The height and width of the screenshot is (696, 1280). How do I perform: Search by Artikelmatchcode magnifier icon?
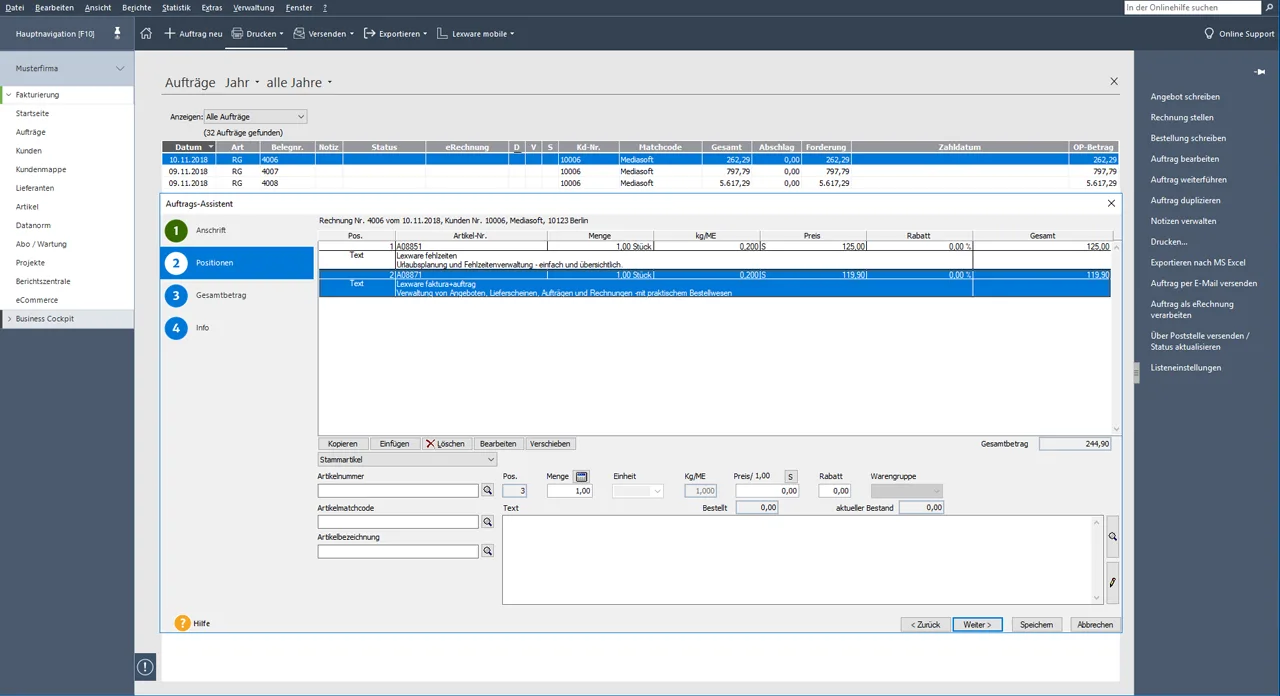tap(488, 522)
